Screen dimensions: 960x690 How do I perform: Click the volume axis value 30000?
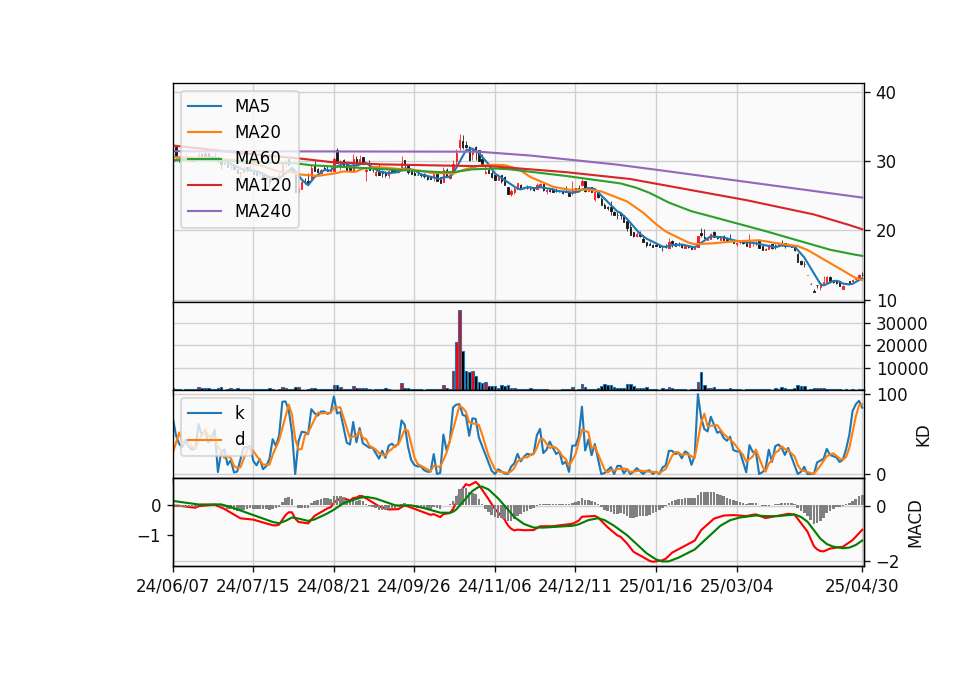pyautogui.click(x=901, y=324)
